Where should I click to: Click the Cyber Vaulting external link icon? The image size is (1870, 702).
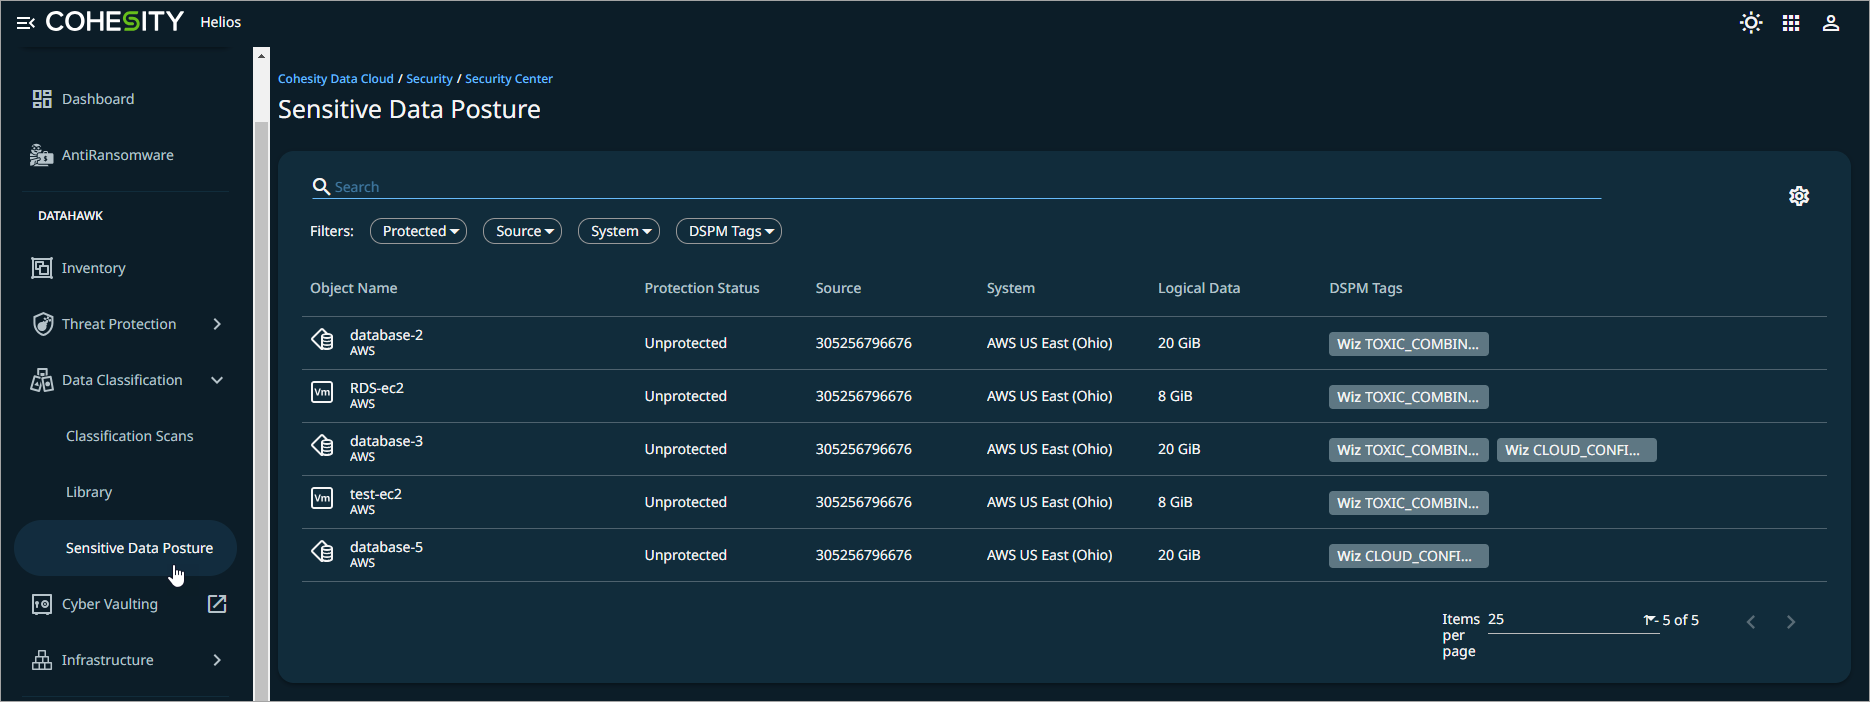coord(217,604)
